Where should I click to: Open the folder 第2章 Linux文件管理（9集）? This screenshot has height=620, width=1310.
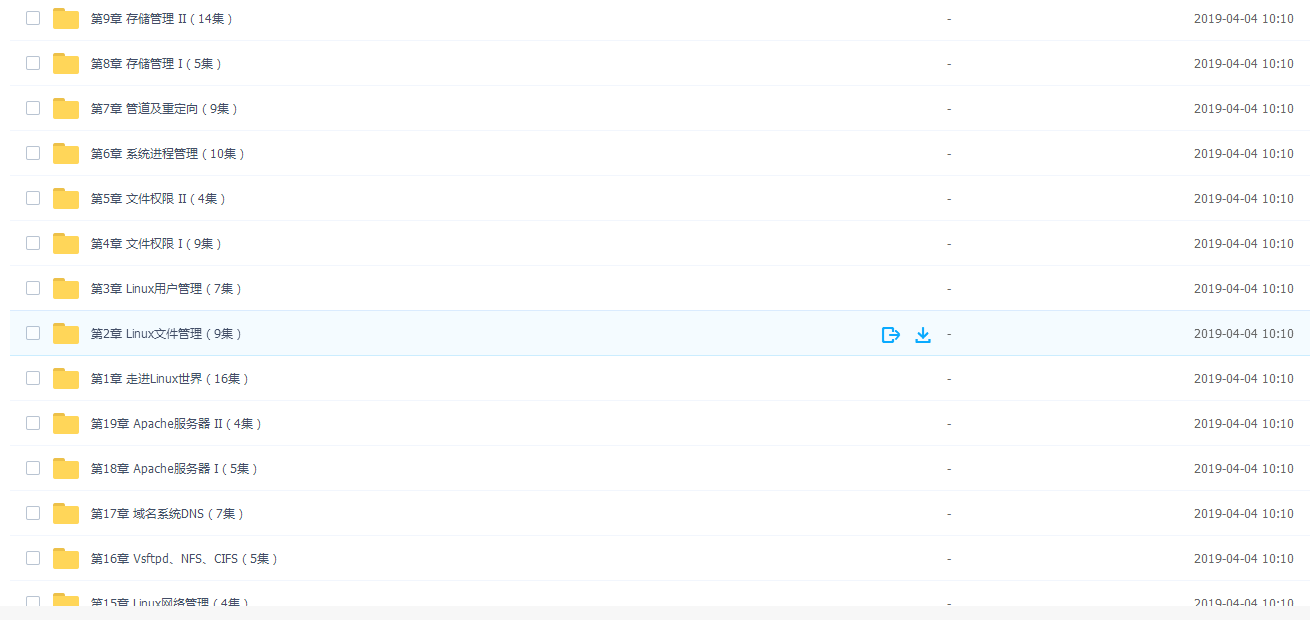coord(167,334)
